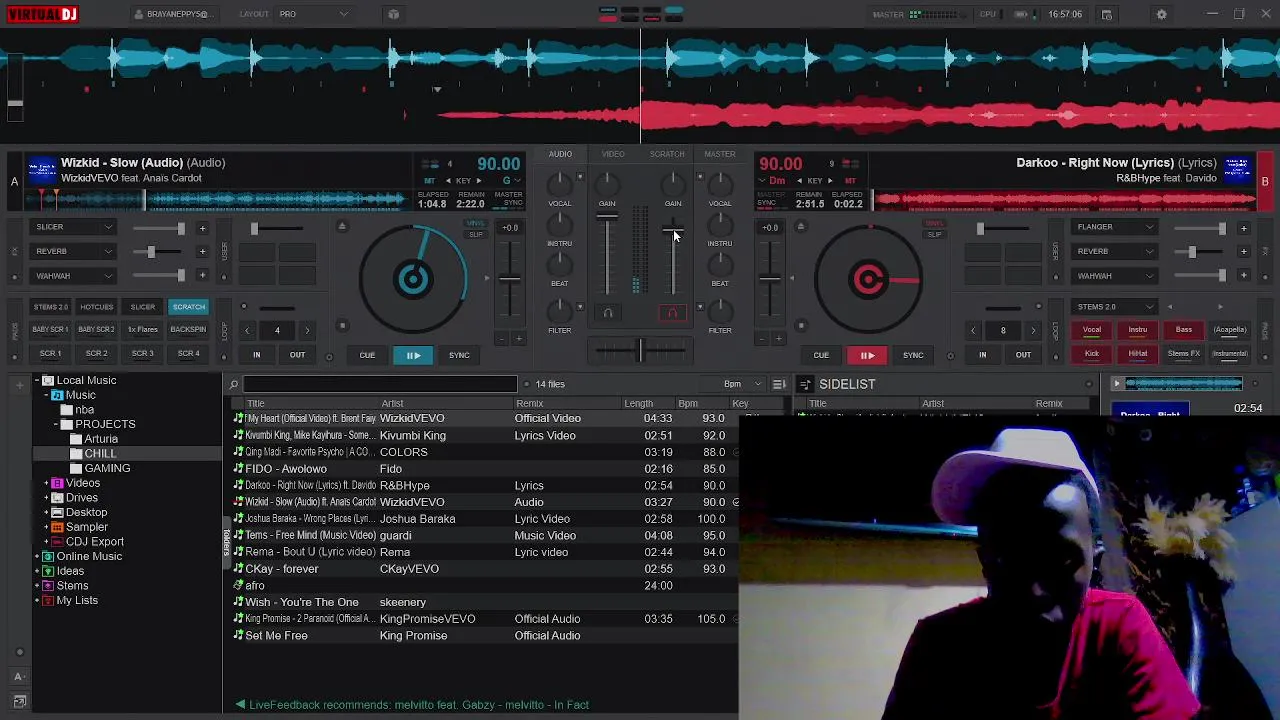This screenshot has height=720, width=1280.
Task: Switch mixer to SCRATCH tab
Action: pyautogui.click(x=667, y=154)
